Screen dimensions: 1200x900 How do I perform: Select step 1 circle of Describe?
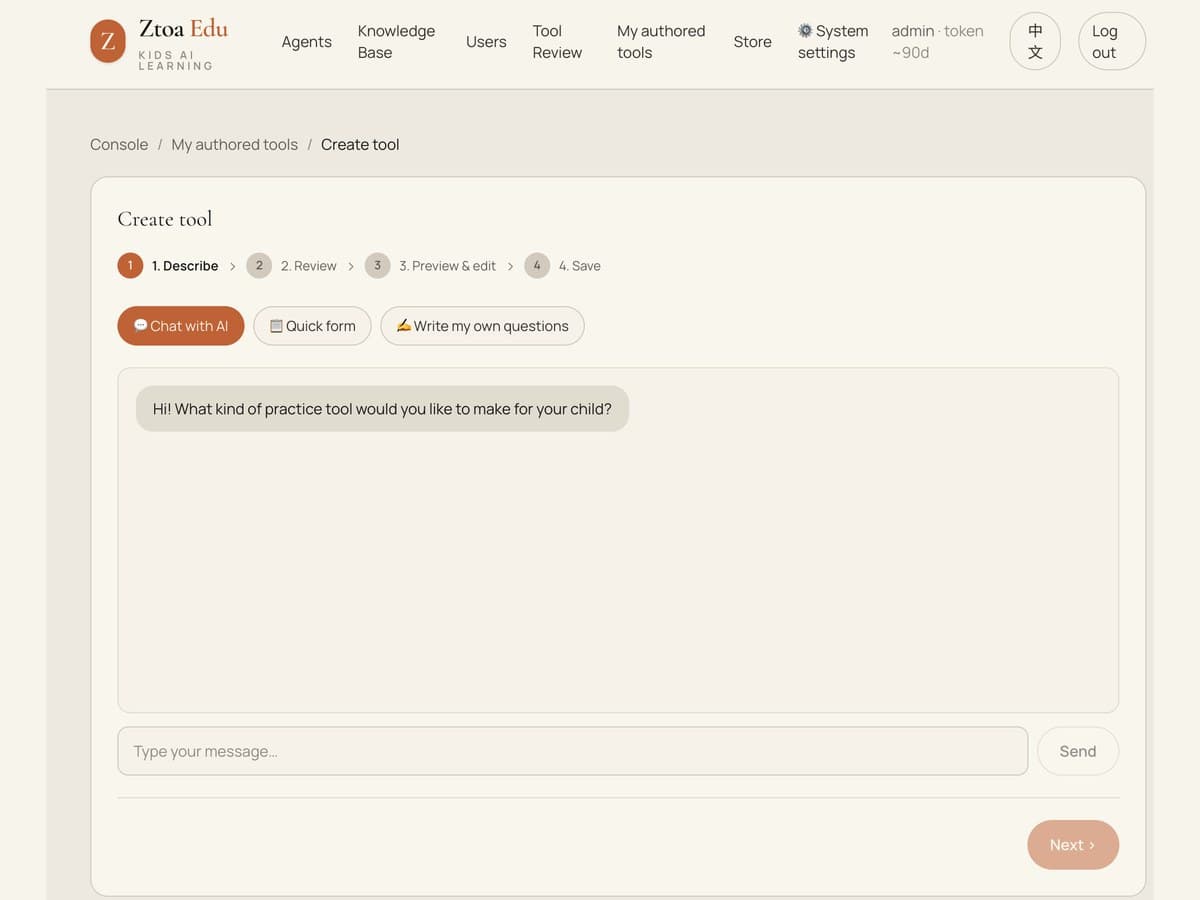130,265
